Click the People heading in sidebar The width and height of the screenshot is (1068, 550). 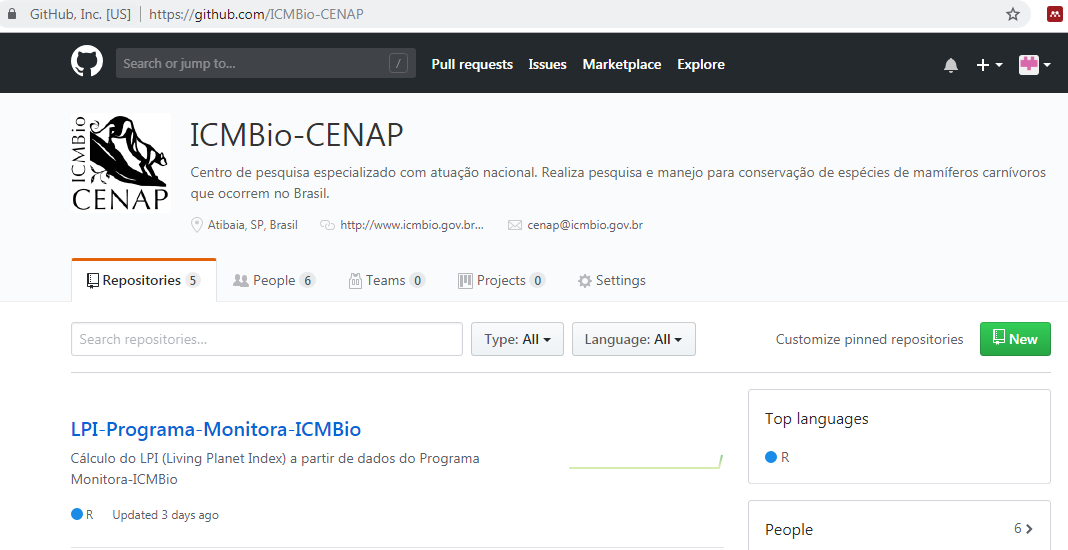[789, 530]
